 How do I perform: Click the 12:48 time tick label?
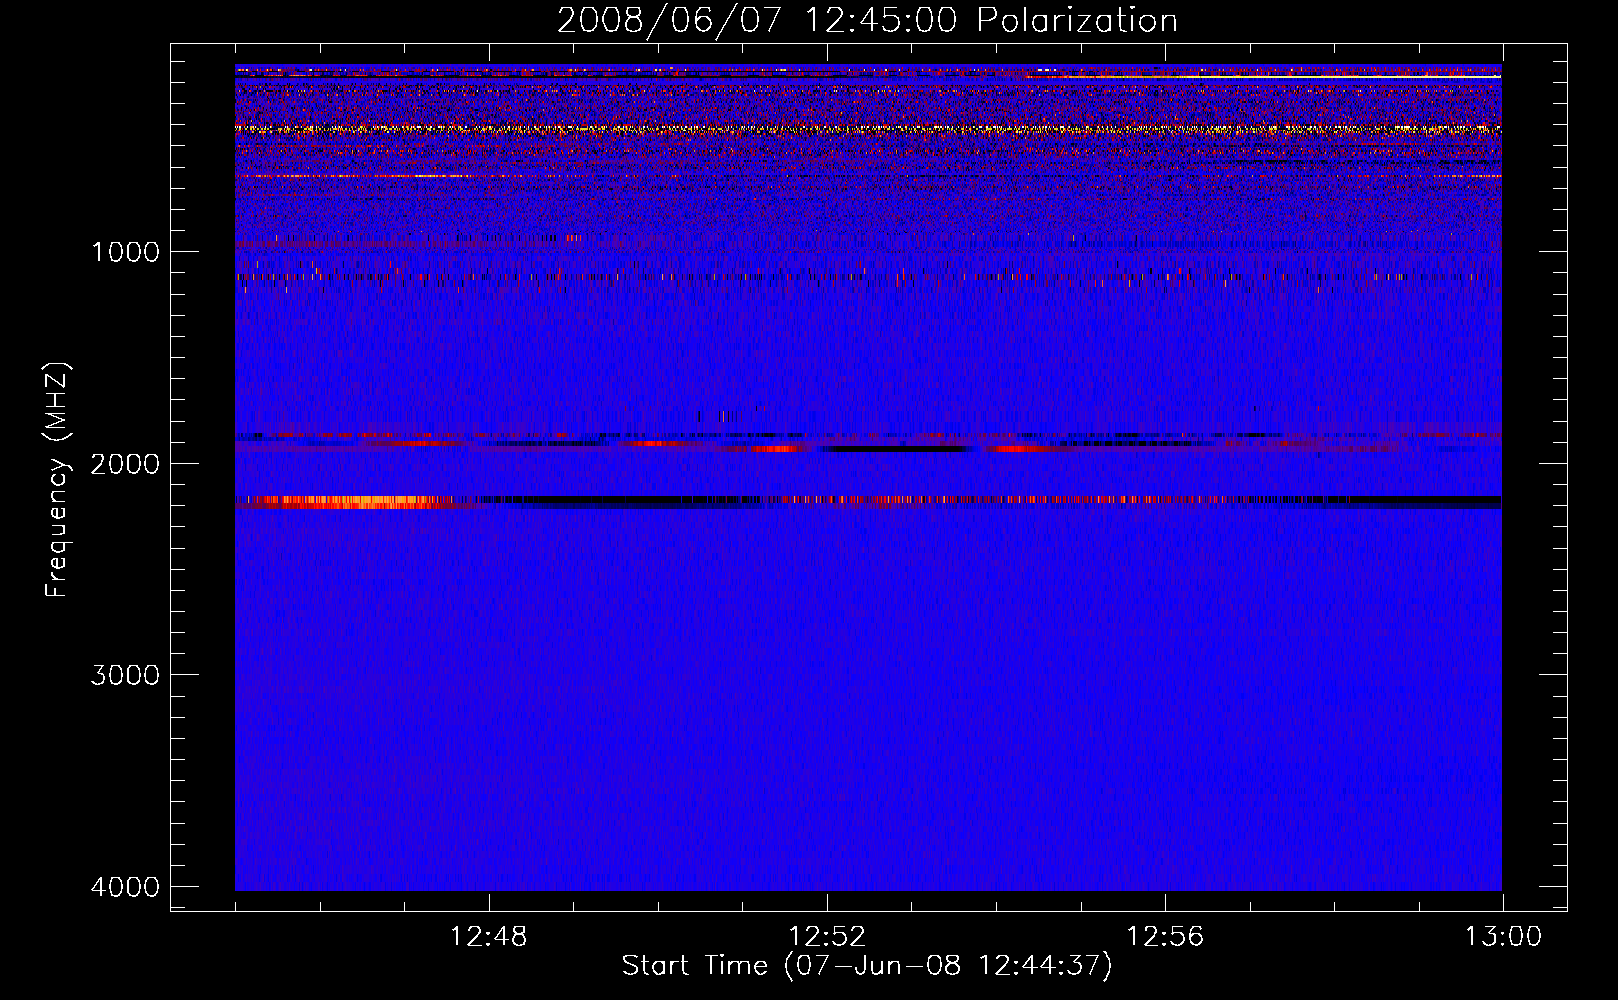pyautogui.click(x=489, y=937)
